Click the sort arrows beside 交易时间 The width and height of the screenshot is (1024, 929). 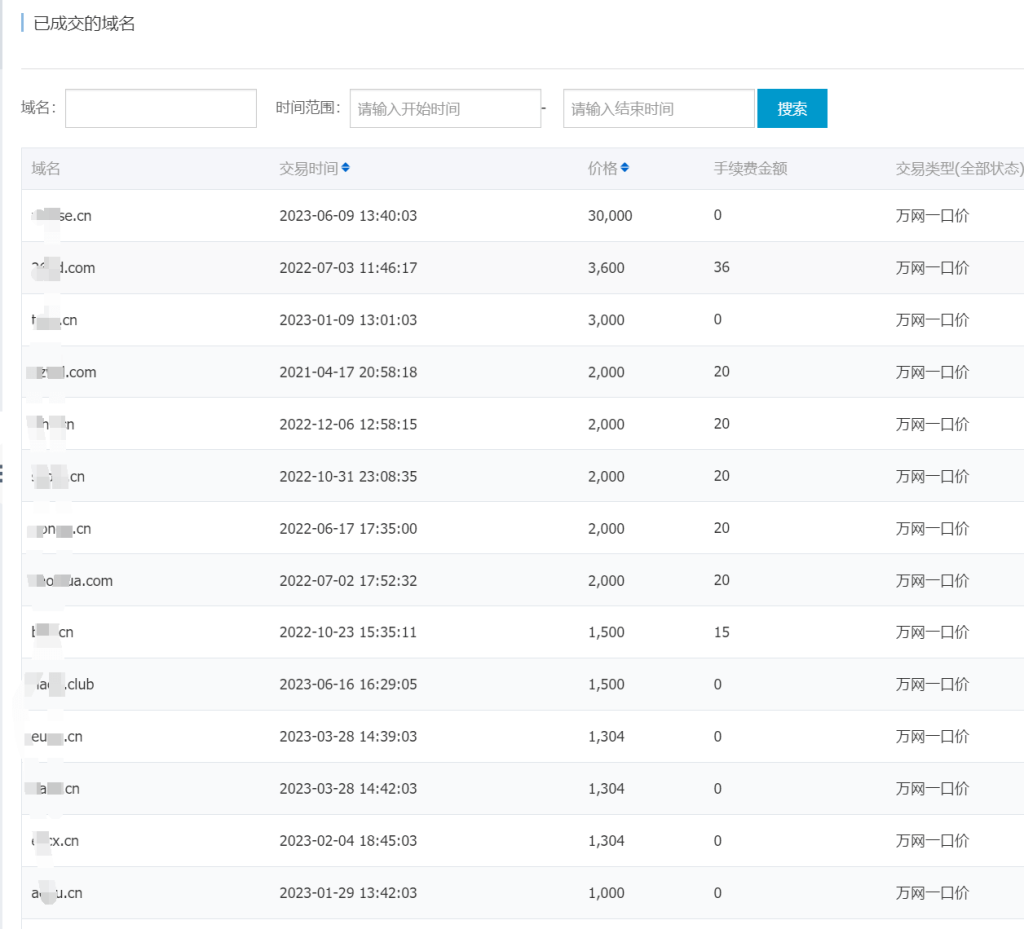tap(345, 168)
